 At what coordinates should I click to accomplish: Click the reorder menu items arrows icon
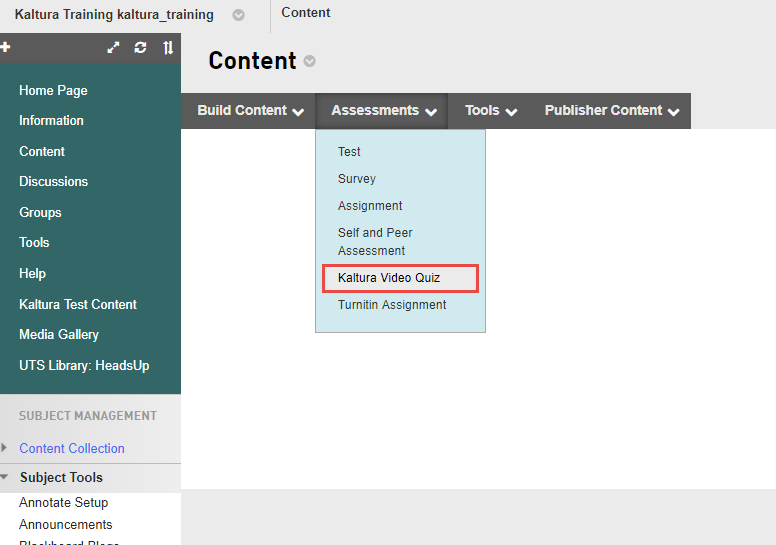(168, 48)
